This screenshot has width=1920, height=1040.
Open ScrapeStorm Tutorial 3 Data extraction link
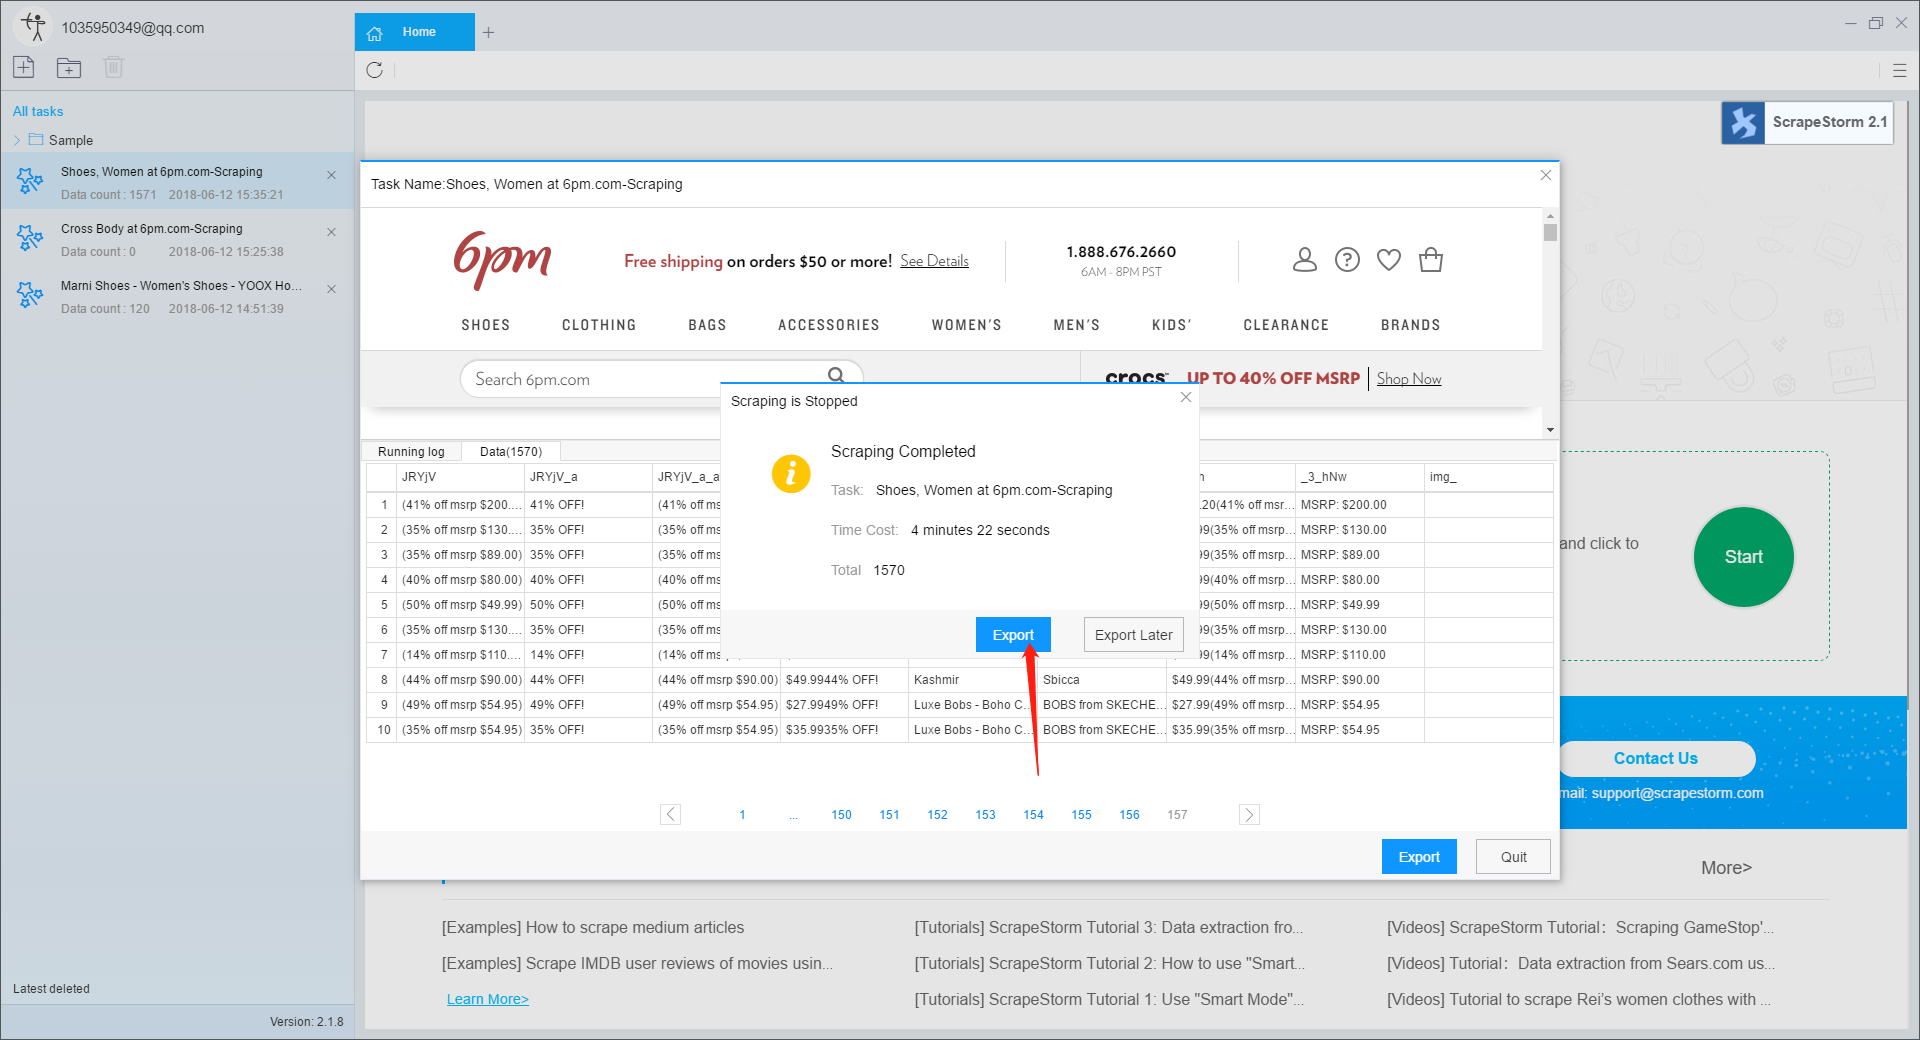pyautogui.click(x=1108, y=927)
